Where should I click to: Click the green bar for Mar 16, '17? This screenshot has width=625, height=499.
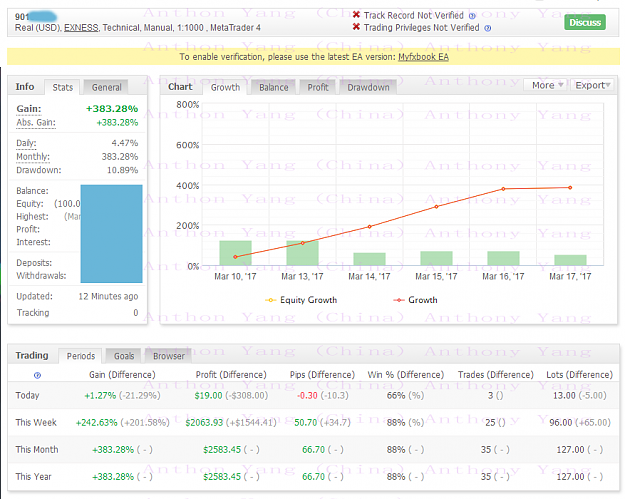[503, 258]
